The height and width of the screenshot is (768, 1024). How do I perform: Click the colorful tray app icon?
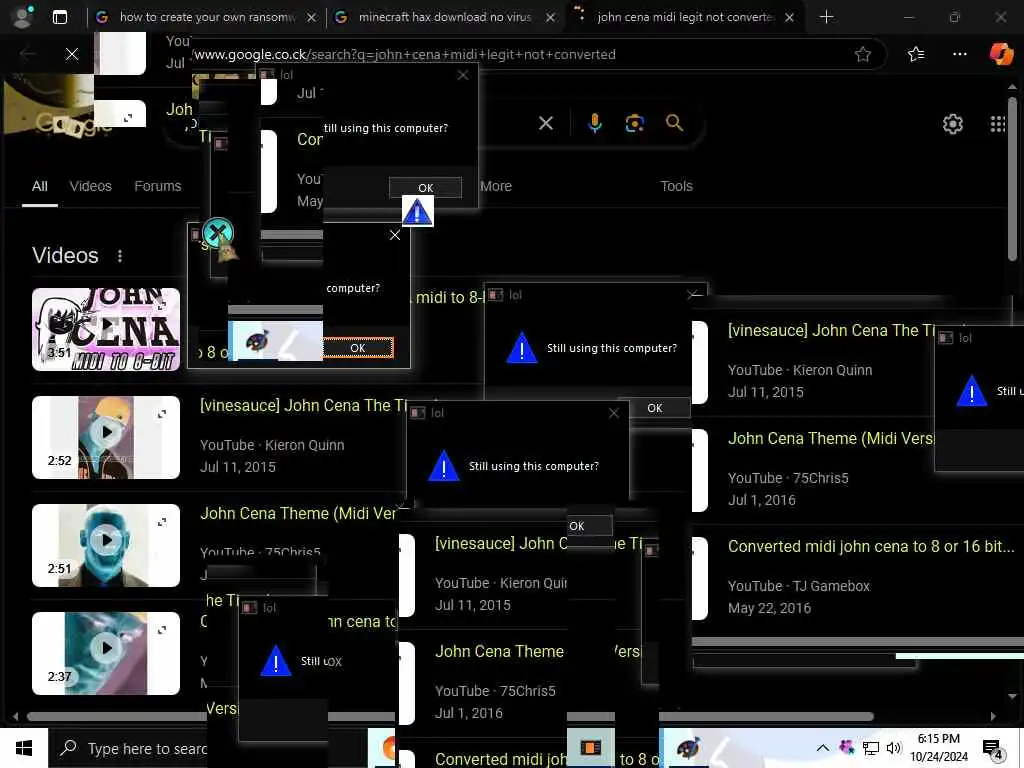tap(846, 748)
